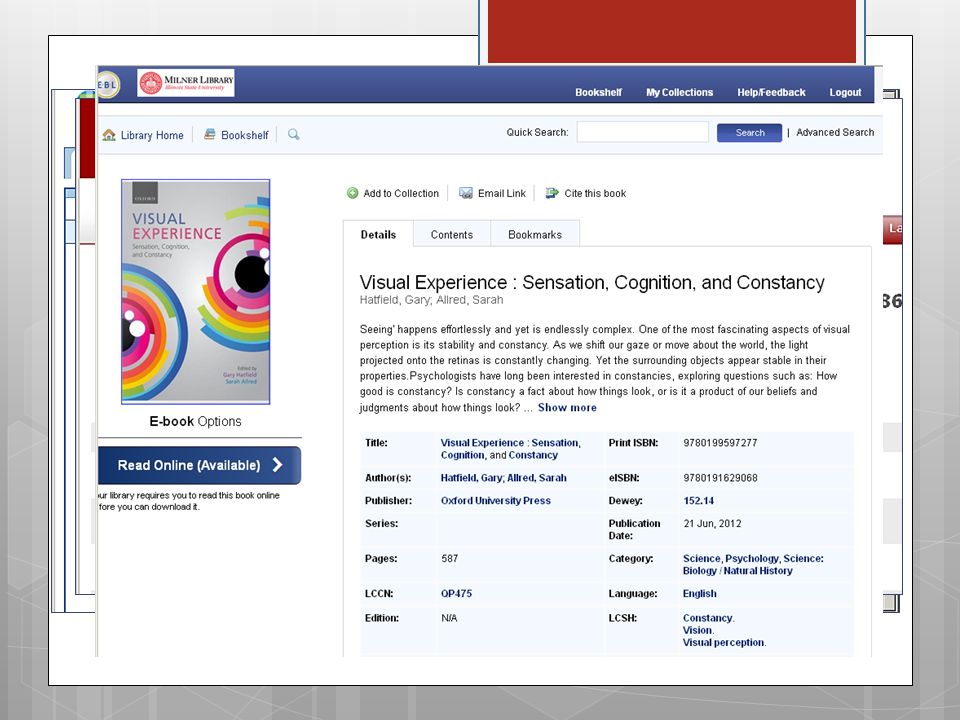Click the Cite this book text
This screenshot has width=960, height=720.
(x=595, y=193)
